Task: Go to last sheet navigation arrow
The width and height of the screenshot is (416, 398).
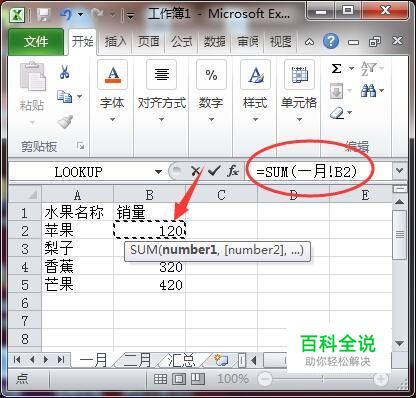Action: (61, 360)
